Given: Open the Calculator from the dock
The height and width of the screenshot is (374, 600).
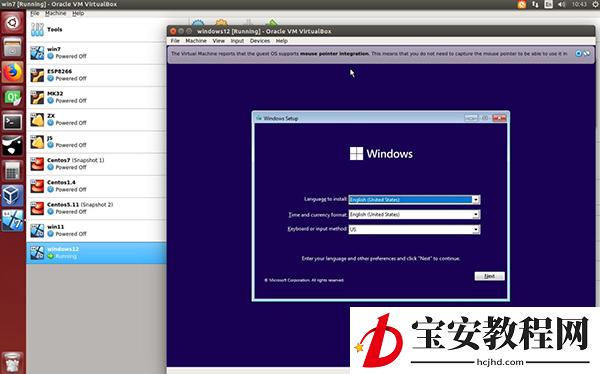Looking at the screenshot, I should coord(13,171).
